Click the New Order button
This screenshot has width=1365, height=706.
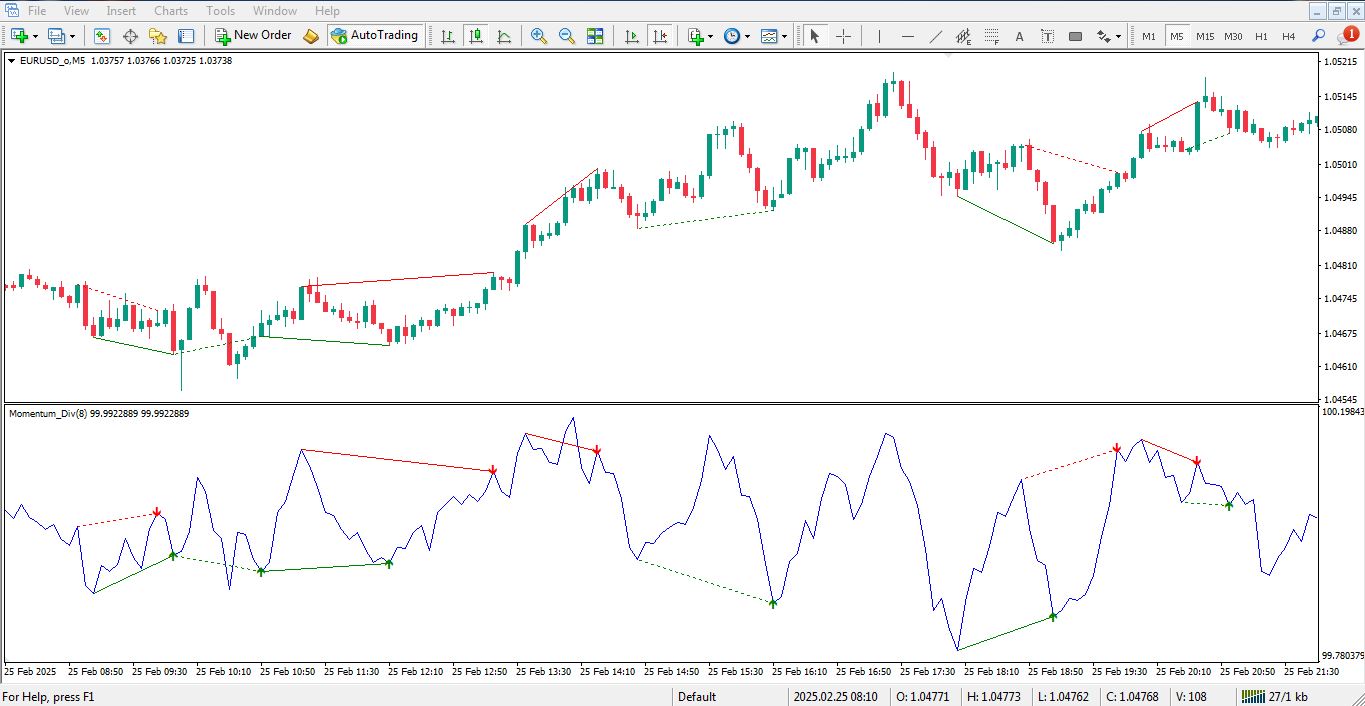click(x=252, y=36)
